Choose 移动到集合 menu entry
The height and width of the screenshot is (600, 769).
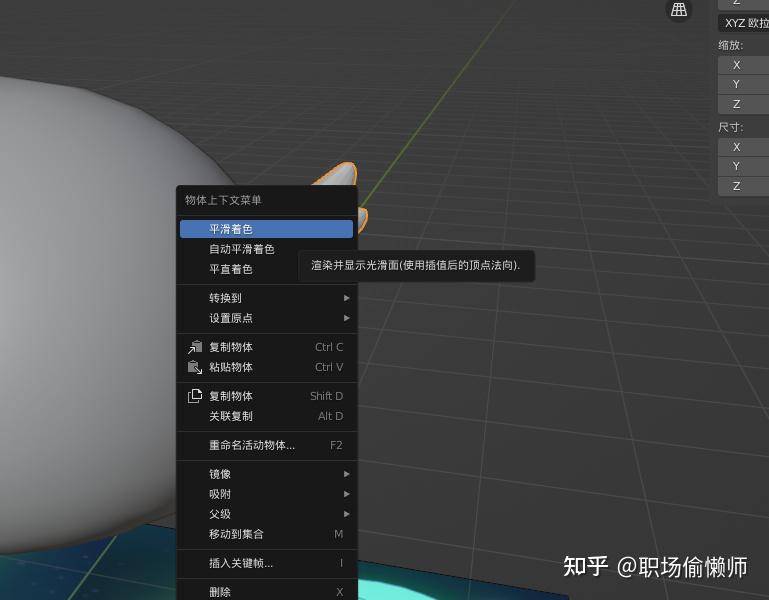coord(266,534)
